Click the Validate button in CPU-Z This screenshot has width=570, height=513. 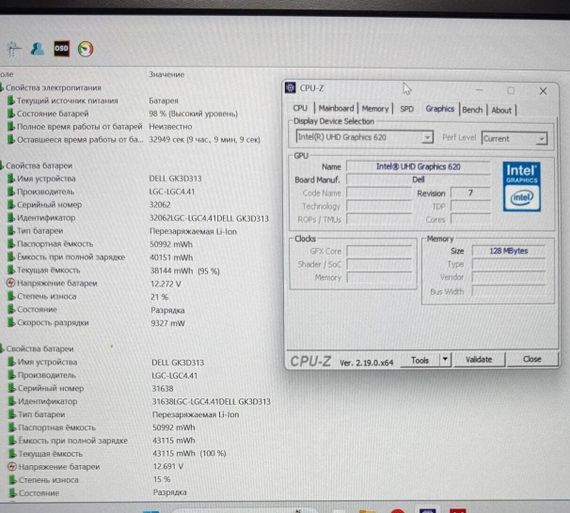click(x=479, y=359)
